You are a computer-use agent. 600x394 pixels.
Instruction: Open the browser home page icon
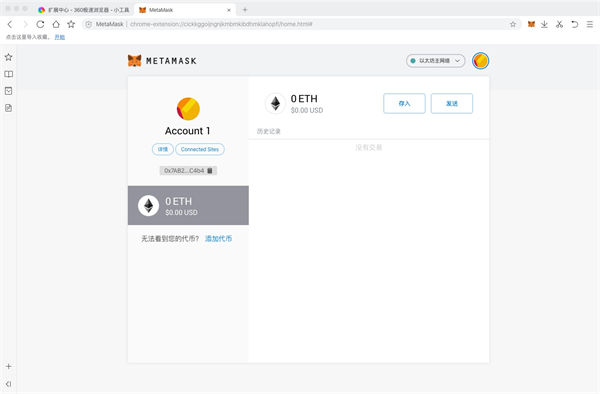[x=56, y=24]
